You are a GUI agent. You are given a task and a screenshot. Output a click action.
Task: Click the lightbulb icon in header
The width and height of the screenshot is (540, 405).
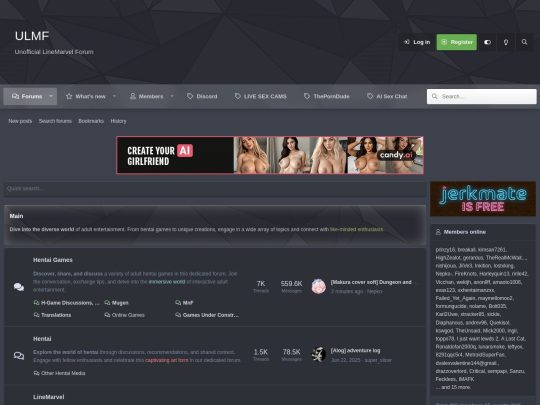coord(506,42)
